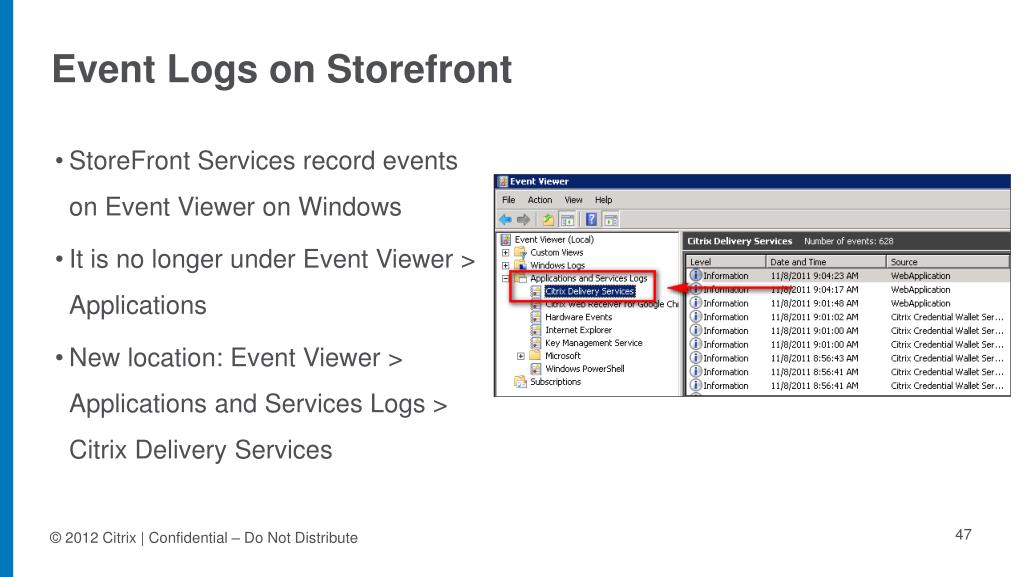Click the Windows Logs folder icon

tap(521, 266)
